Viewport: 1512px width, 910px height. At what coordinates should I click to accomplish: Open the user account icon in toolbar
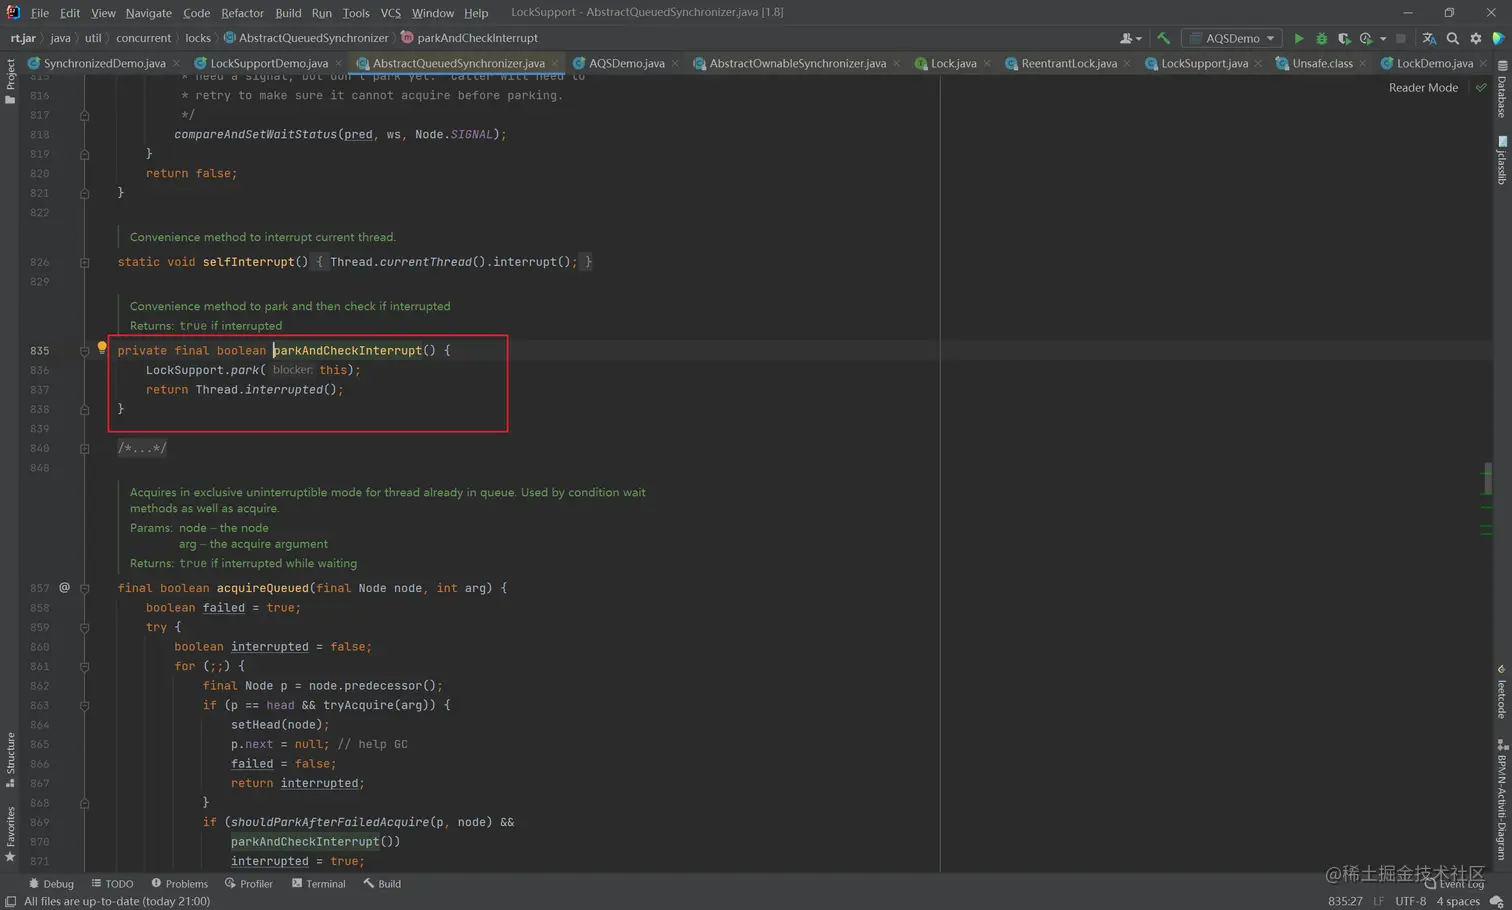click(x=1131, y=38)
